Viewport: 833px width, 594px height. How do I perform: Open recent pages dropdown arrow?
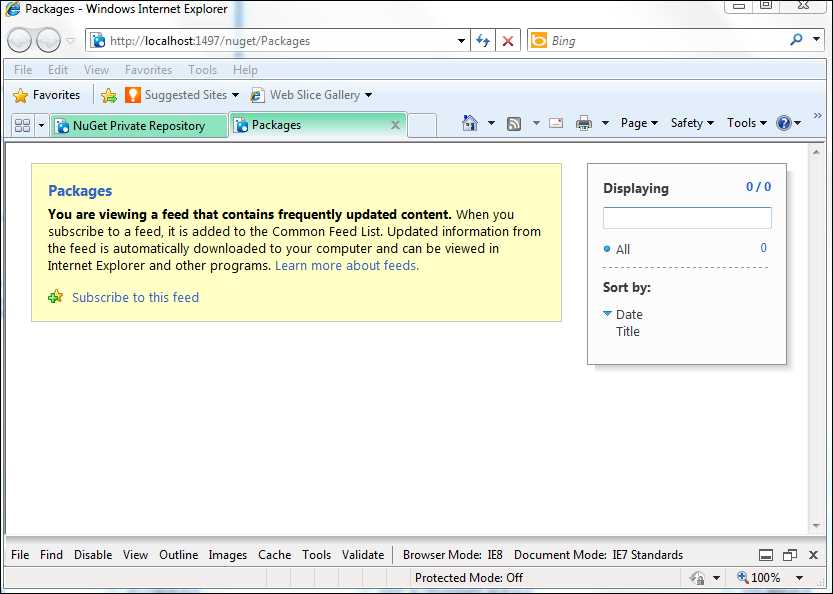click(x=70, y=40)
